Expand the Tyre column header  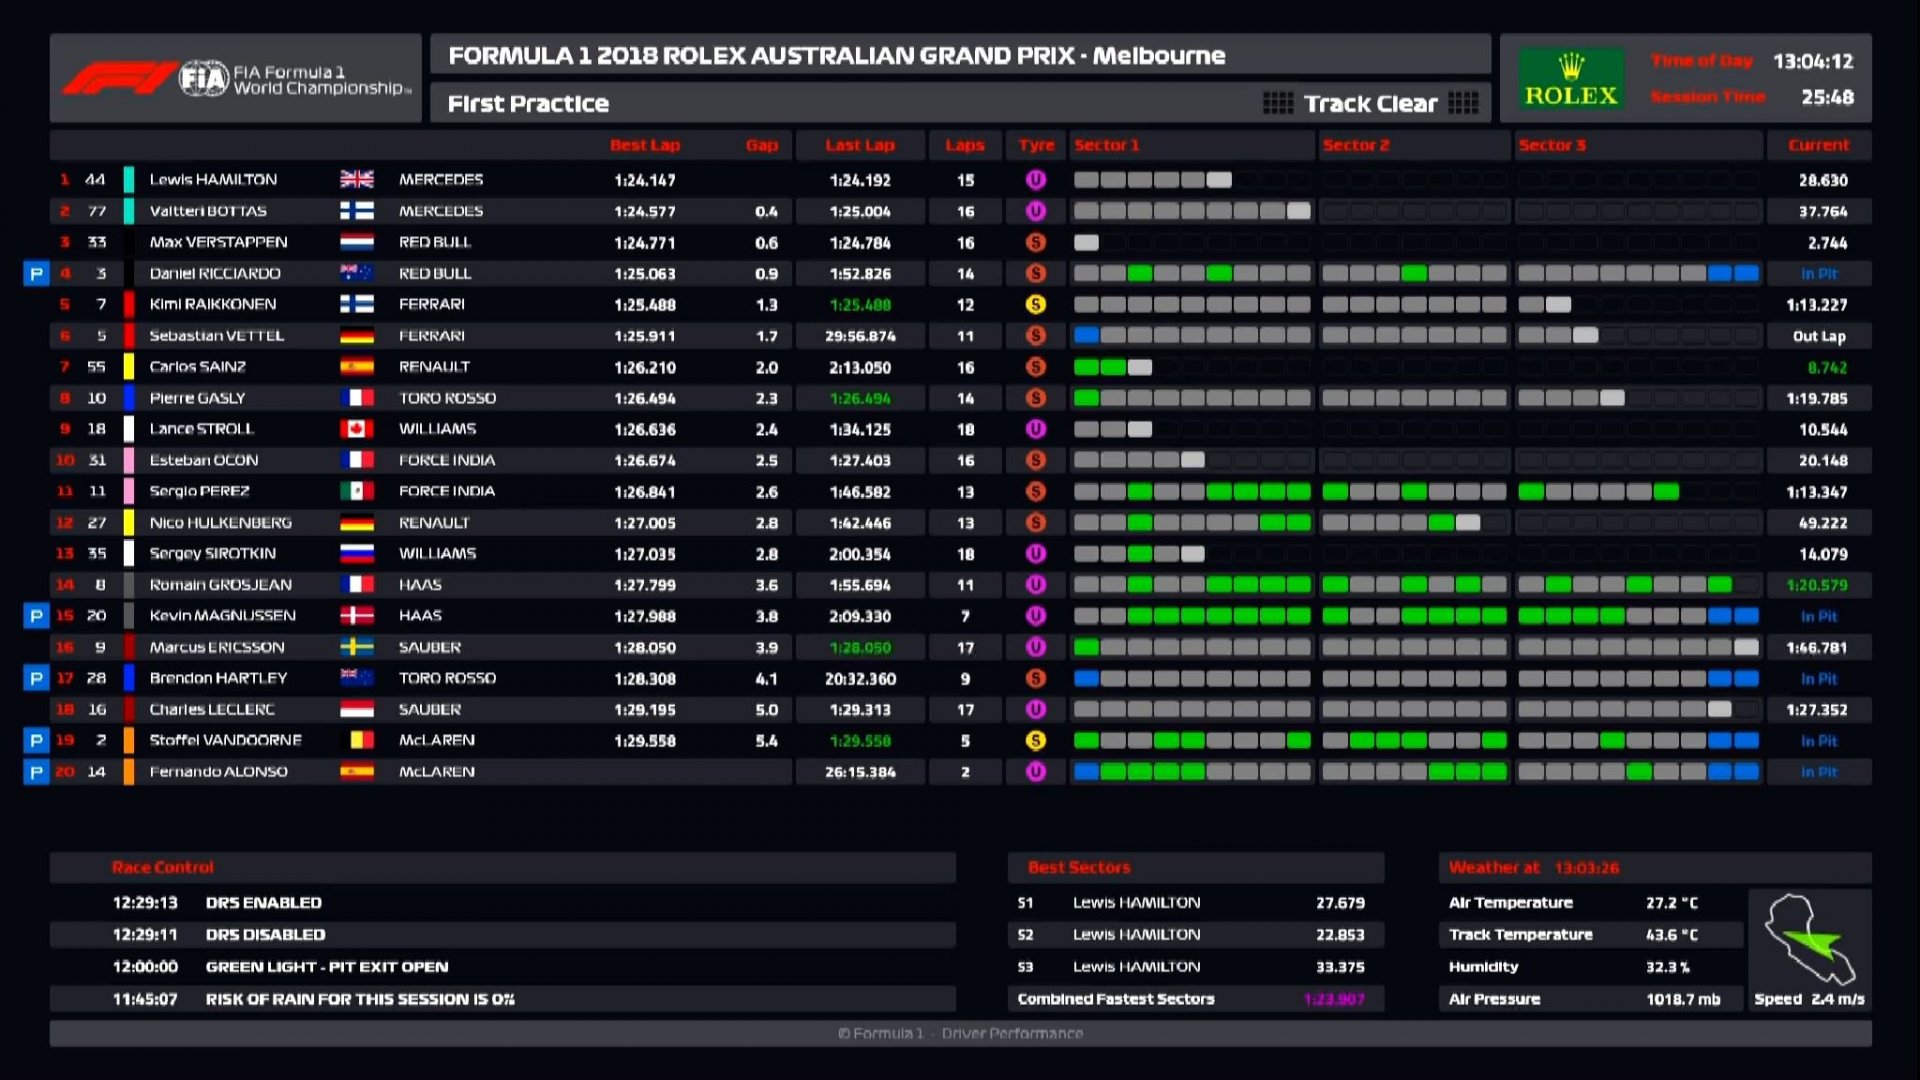(1036, 145)
